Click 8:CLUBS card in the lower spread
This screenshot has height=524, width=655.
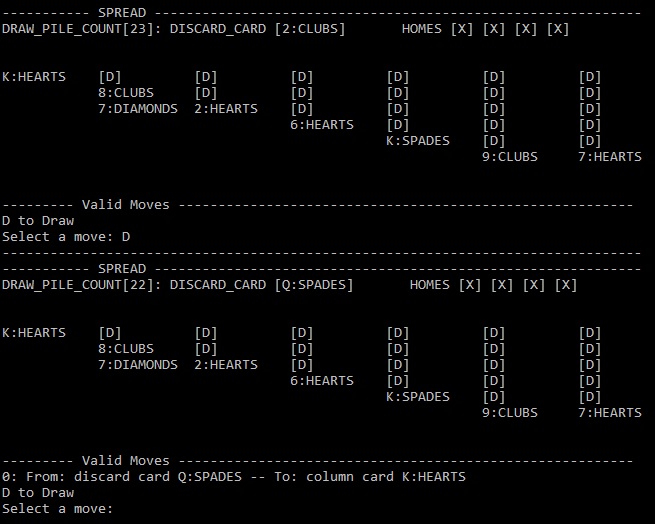126,348
